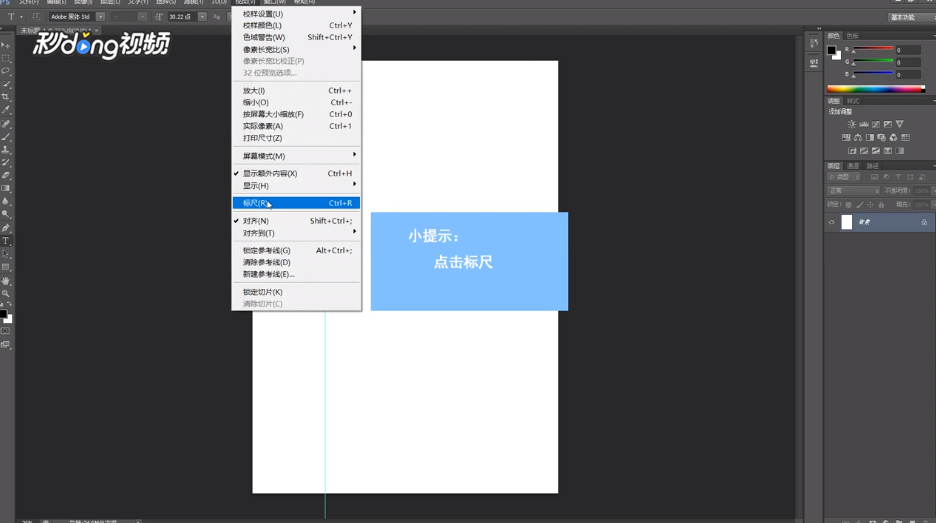Open the font style dropdown

[x=142, y=17]
